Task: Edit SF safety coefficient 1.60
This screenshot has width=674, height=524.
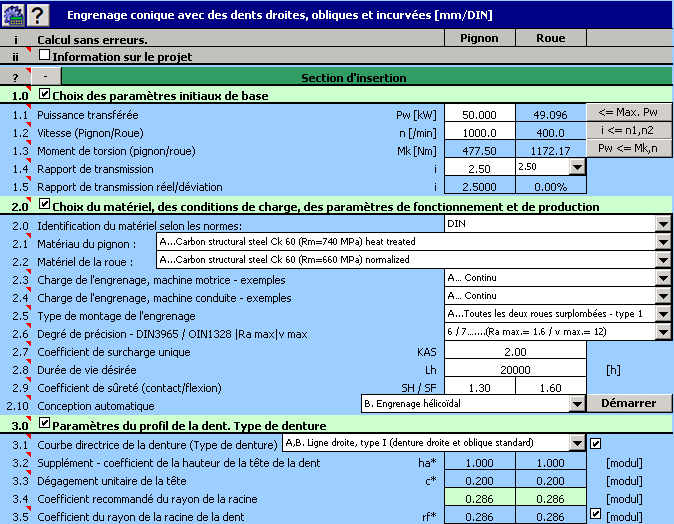Action: (551, 388)
